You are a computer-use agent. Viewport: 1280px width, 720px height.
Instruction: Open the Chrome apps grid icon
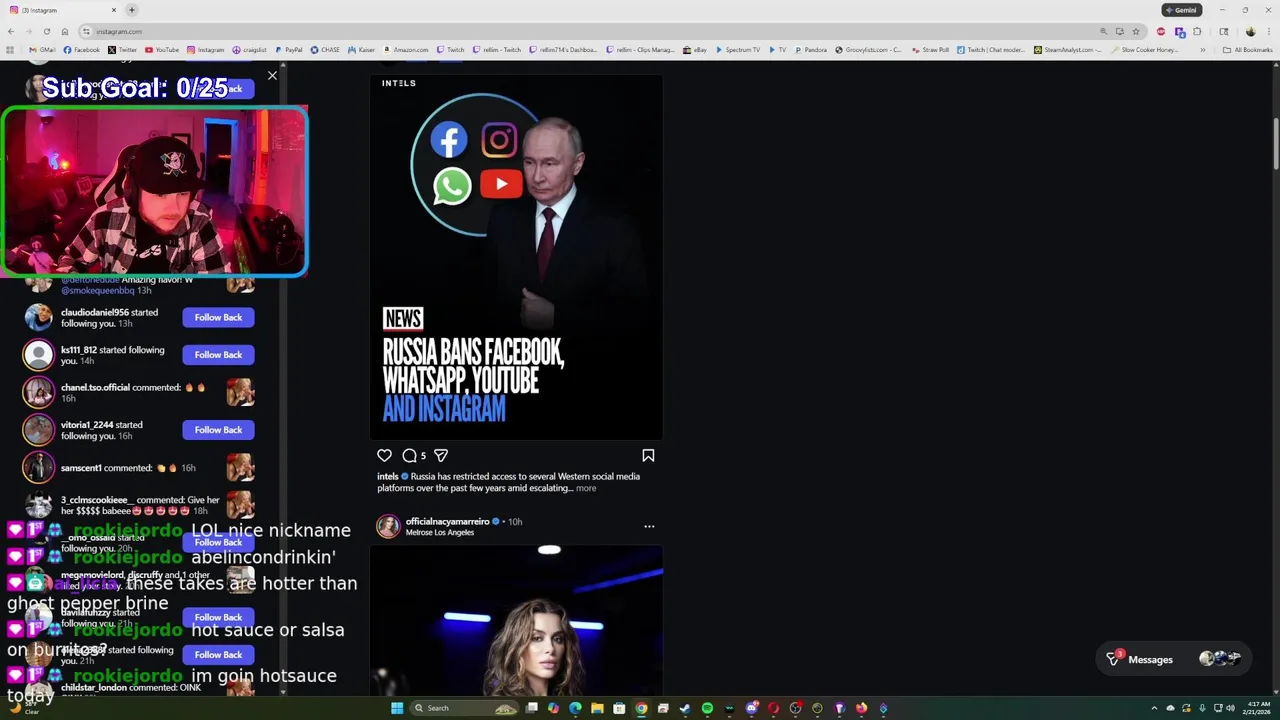tap(10, 49)
